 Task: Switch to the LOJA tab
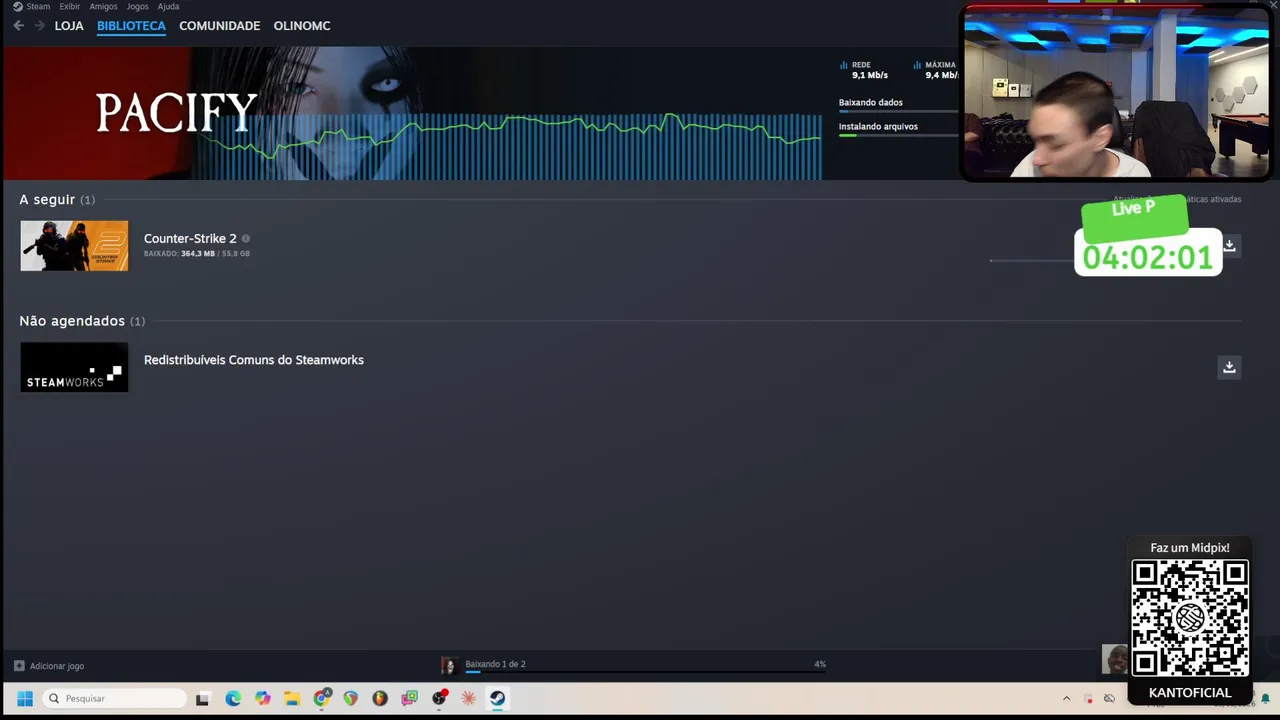pyautogui.click(x=69, y=26)
